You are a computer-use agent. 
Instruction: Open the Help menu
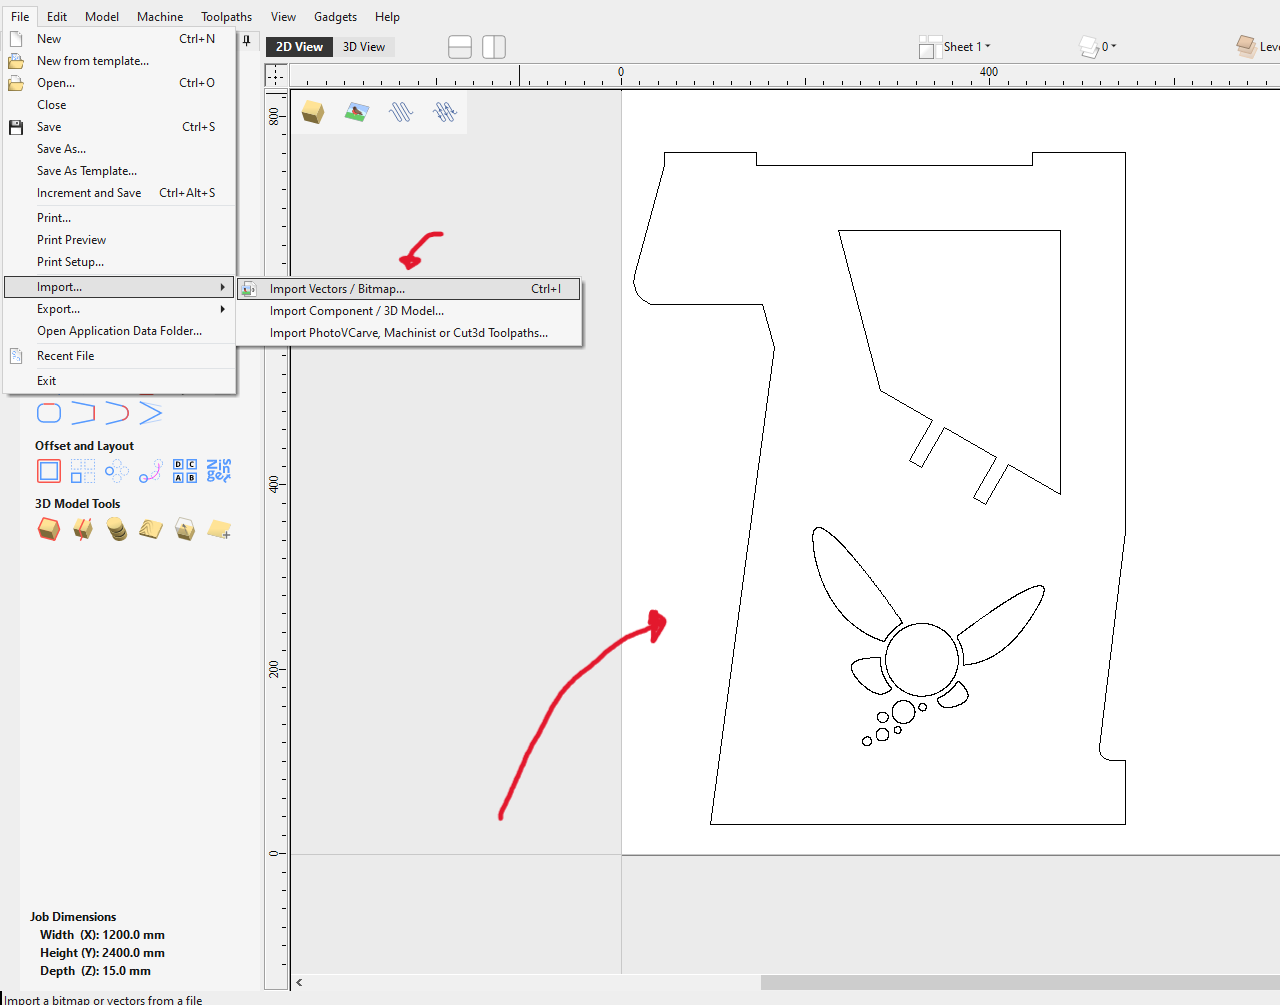click(x=387, y=17)
